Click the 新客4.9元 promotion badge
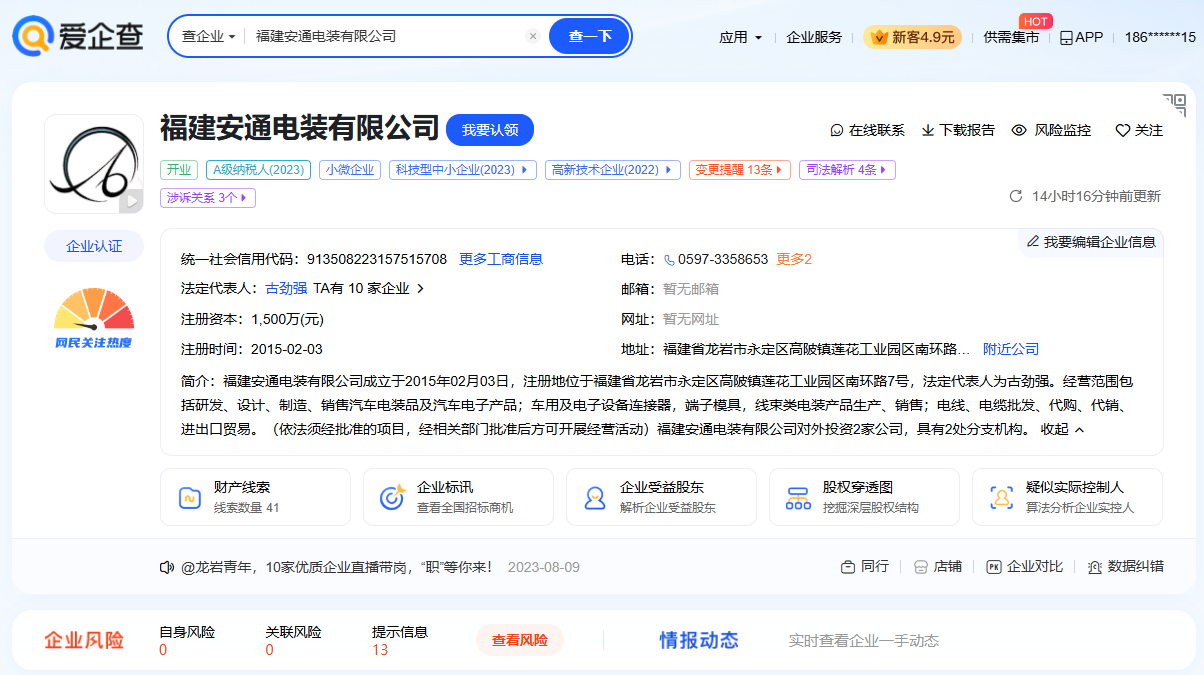The height and width of the screenshot is (675, 1204). click(x=912, y=37)
